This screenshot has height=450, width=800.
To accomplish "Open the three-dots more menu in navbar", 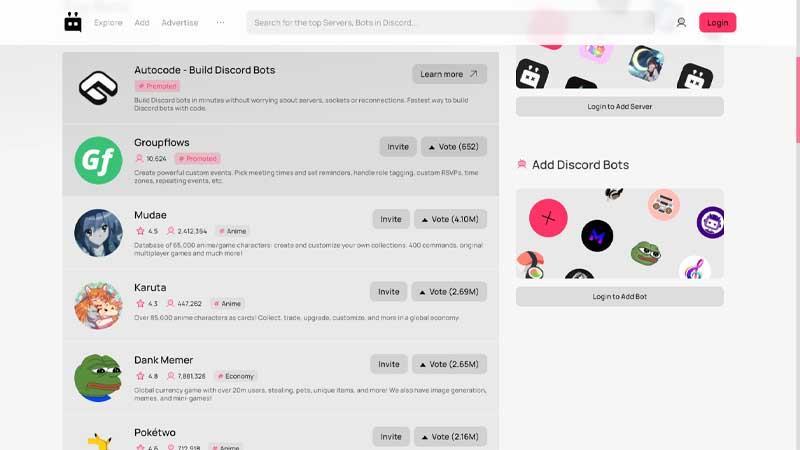I will (x=220, y=22).
